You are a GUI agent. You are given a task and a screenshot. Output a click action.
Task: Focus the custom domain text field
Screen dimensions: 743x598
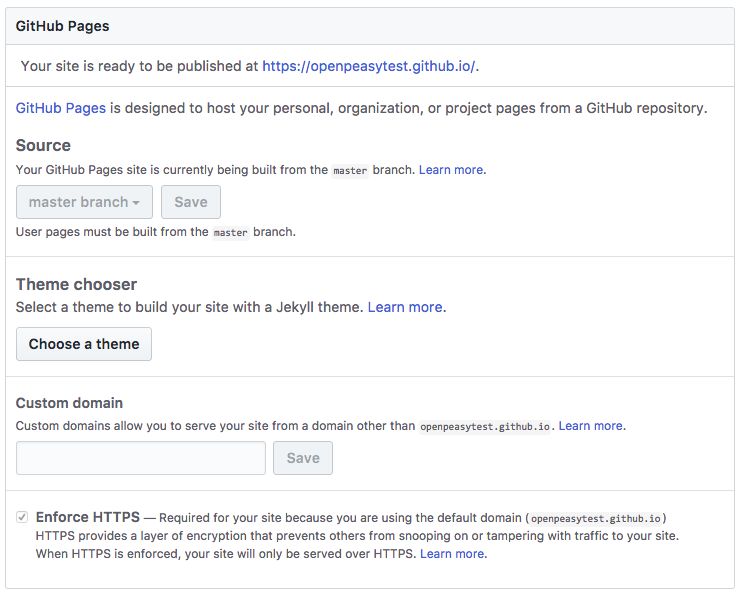click(x=141, y=458)
